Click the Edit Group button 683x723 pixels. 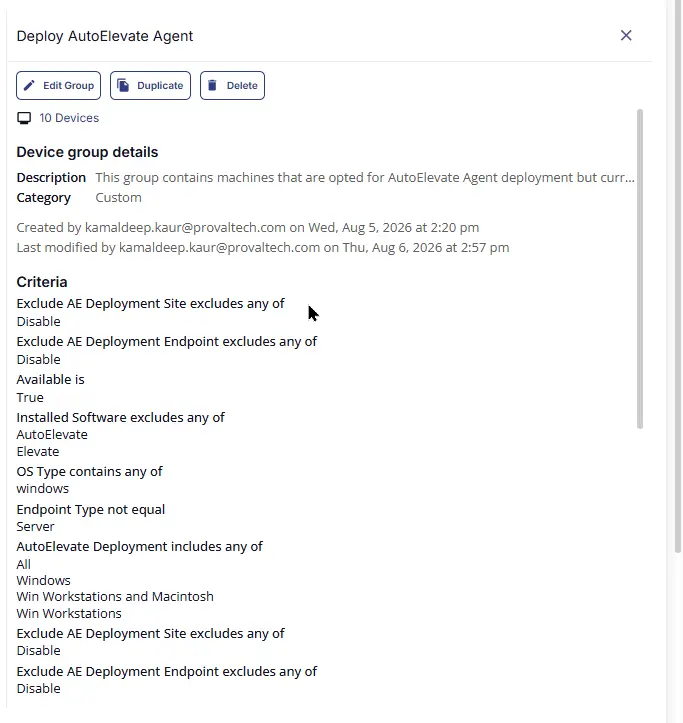tap(59, 85)
